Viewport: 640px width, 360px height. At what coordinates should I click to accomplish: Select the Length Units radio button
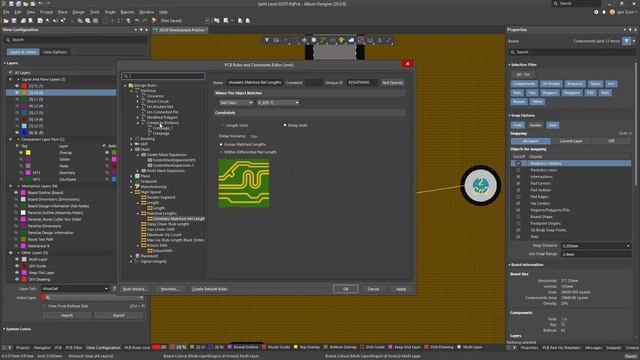click(223, 125)
